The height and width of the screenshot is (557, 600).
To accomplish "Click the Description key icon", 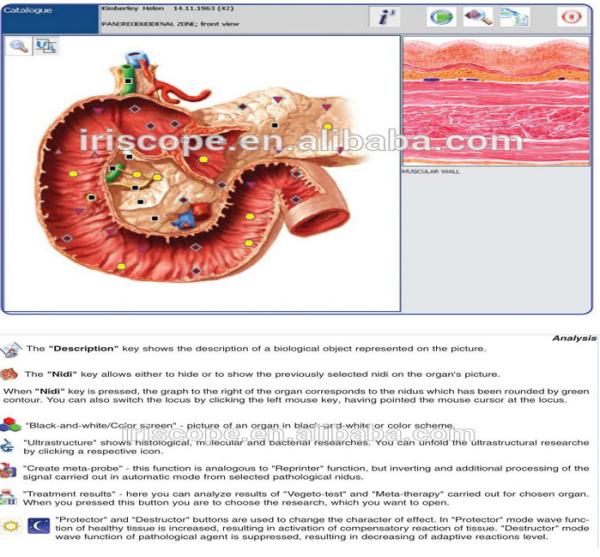I will 10,349.
